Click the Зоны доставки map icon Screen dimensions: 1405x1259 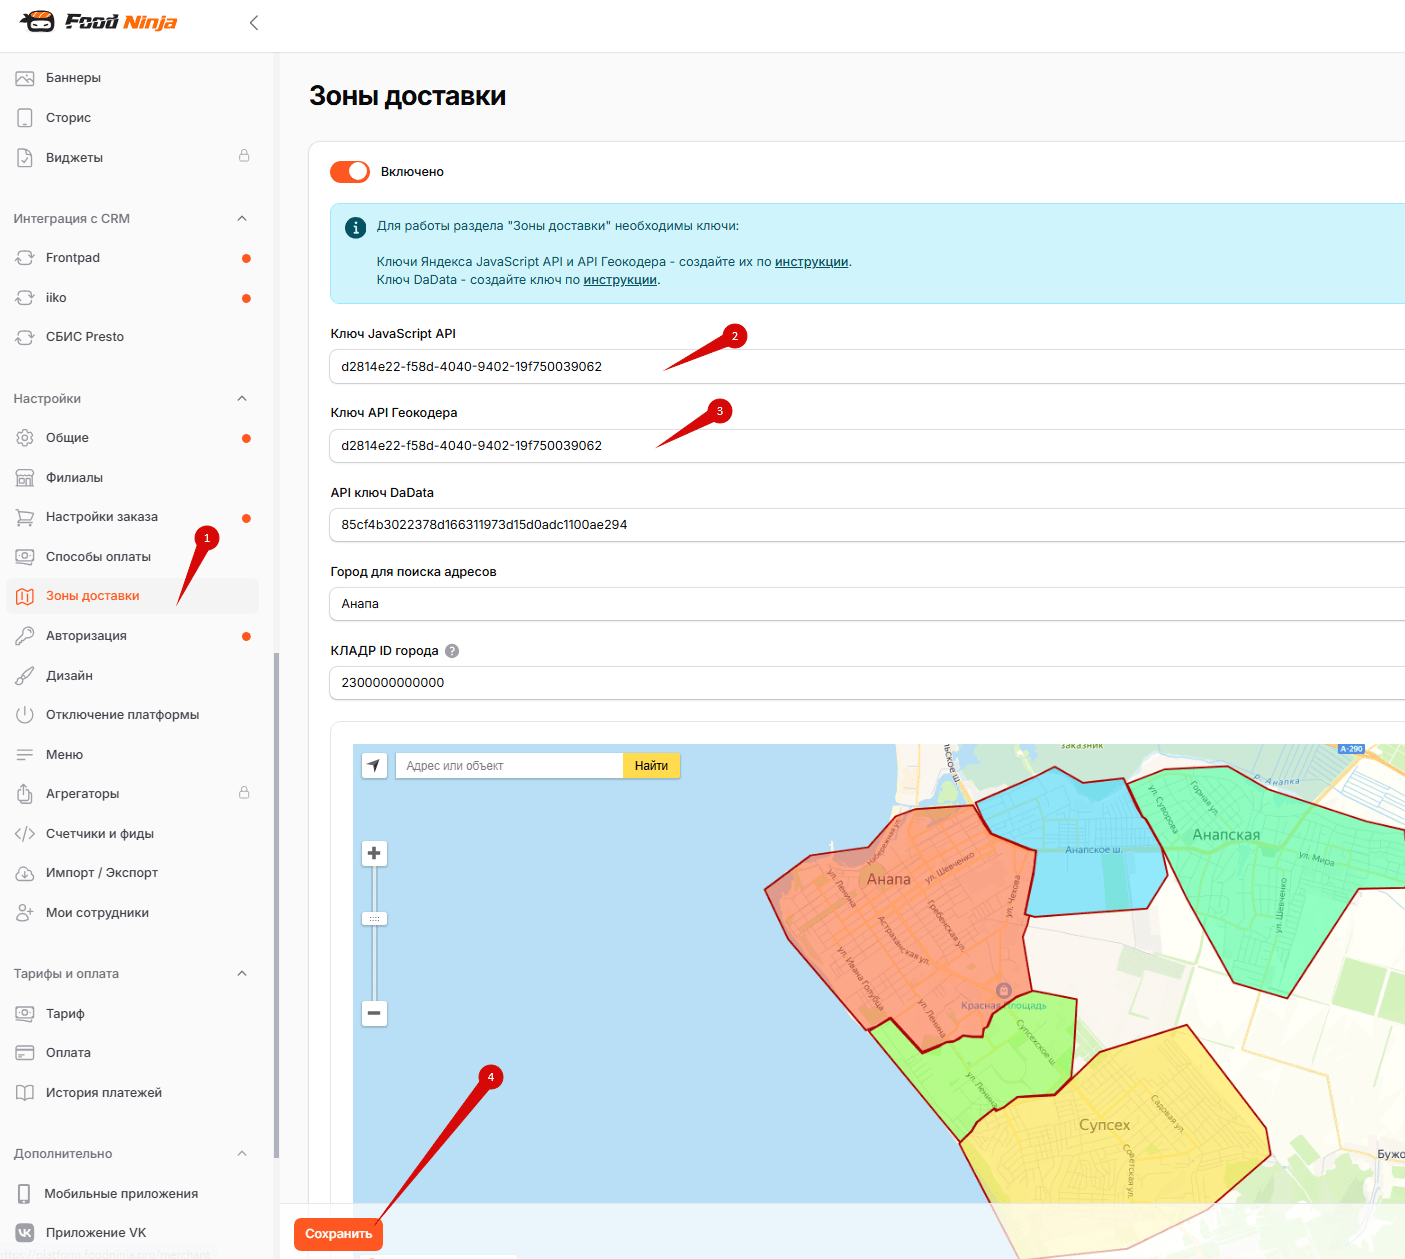(25, 596)
